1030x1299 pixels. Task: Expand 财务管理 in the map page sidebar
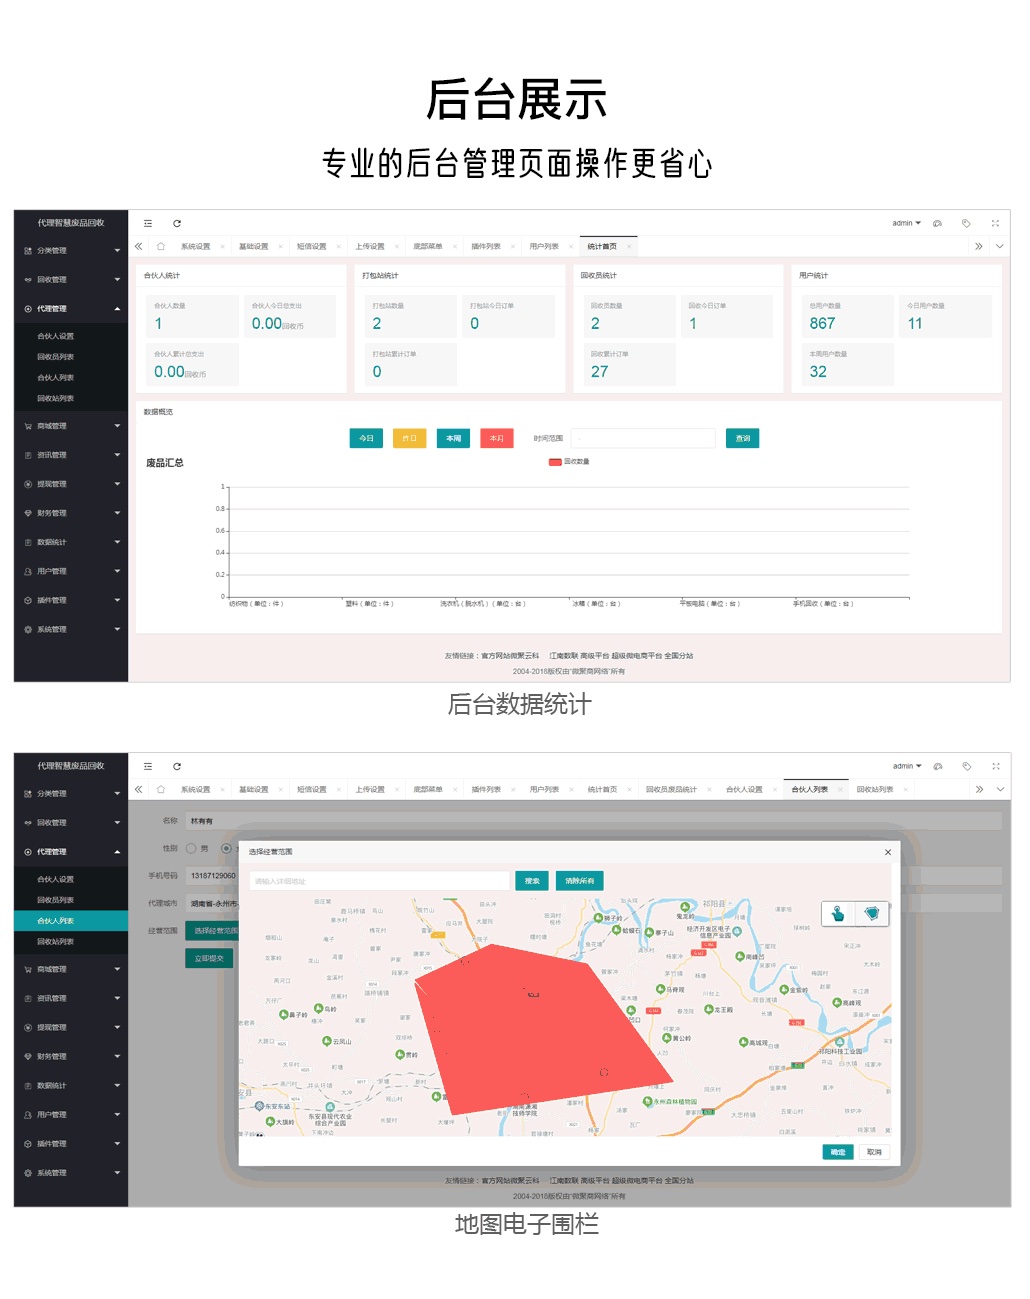tap(70, 1056)
